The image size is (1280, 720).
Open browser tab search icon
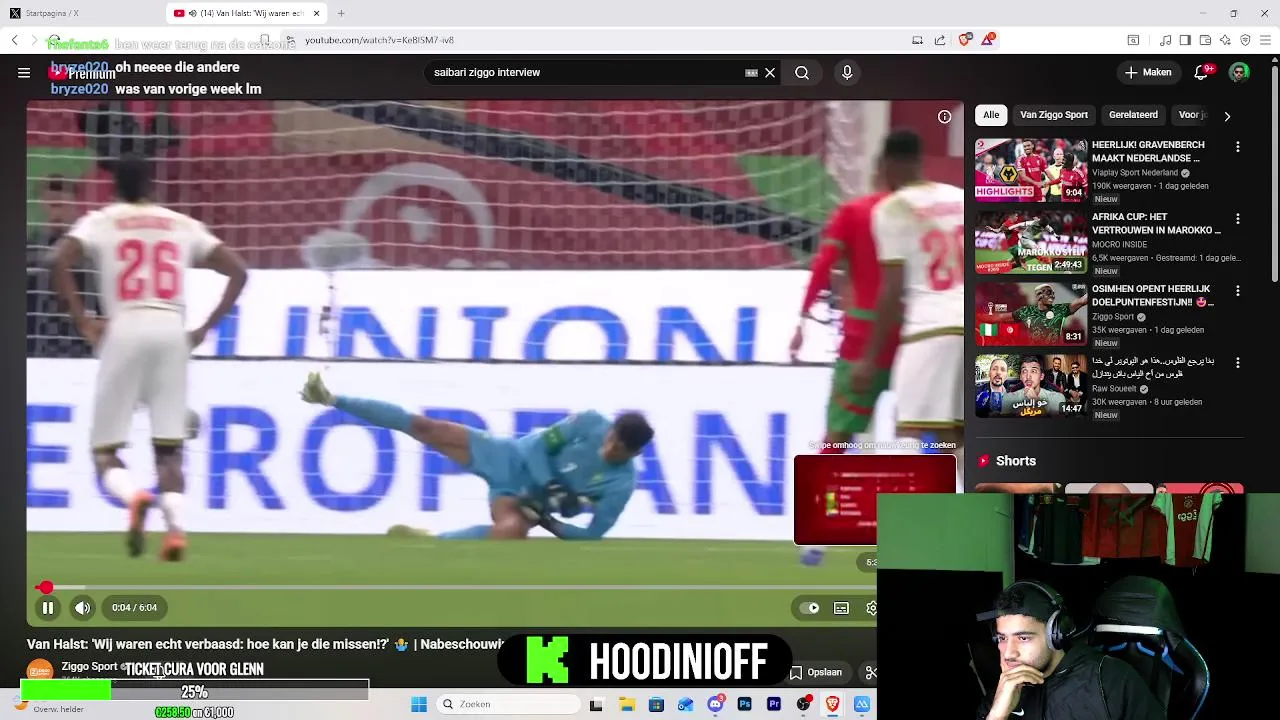tap(1133, 40)
